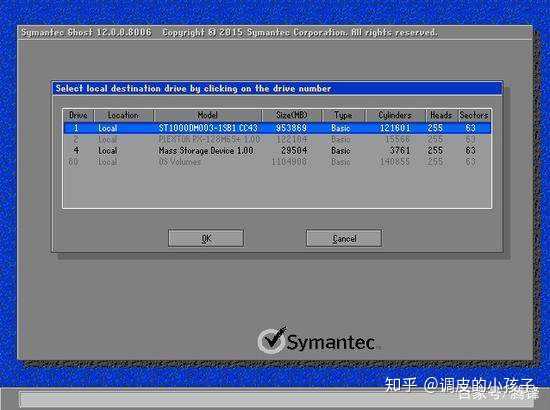The height and width of the screenshot is (410, 550).
Task: Click cylinders value 3761
Action: [400, 151]
